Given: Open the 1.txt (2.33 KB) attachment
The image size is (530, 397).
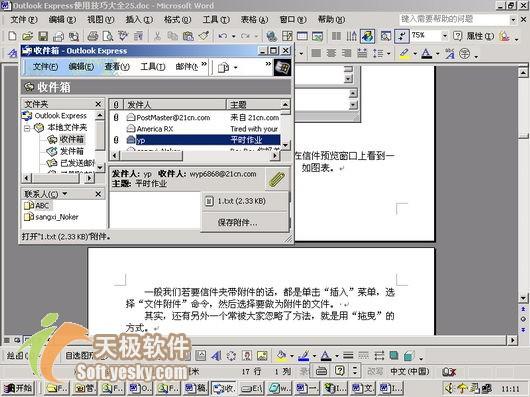Looking at the screenshot, I should 242,201.
